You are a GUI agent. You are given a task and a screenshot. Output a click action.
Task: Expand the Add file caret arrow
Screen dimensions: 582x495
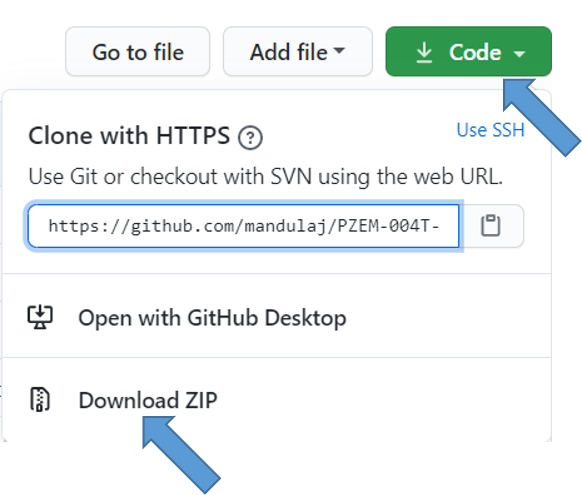(339, 50)
